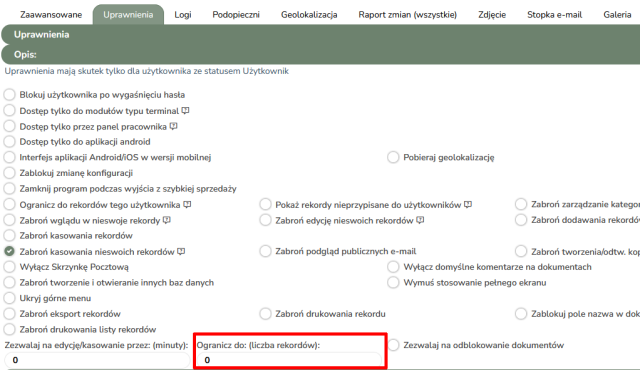Uncheck Zabroń kasowania nieswoich rekordów
This screenshot has height=370, width=640.
[x=9, y=251]
